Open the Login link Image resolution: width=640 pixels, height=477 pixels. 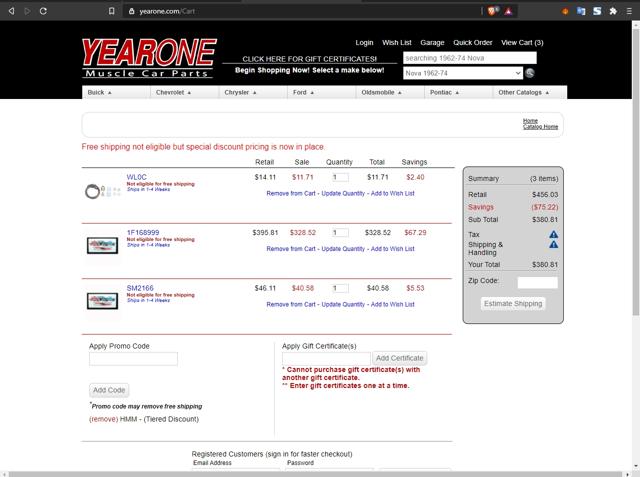tap(364, 42)
